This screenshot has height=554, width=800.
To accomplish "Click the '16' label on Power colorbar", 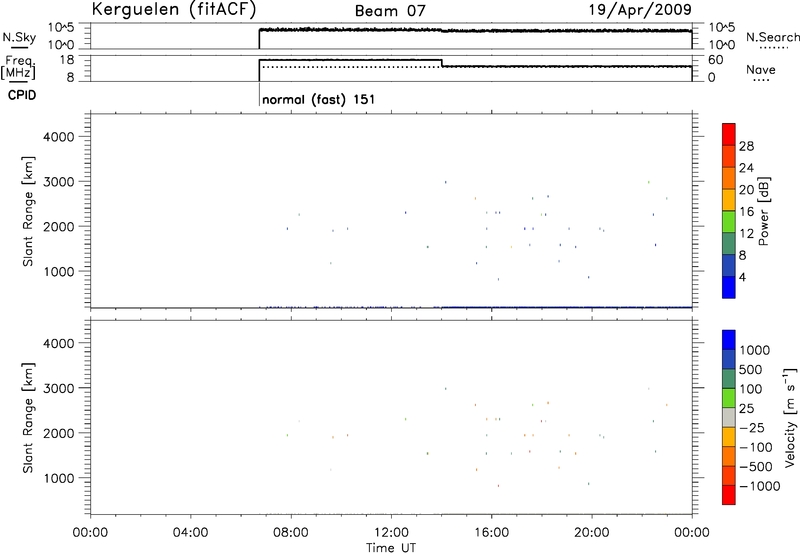I will pyautogui.click(x=746, y=212).
